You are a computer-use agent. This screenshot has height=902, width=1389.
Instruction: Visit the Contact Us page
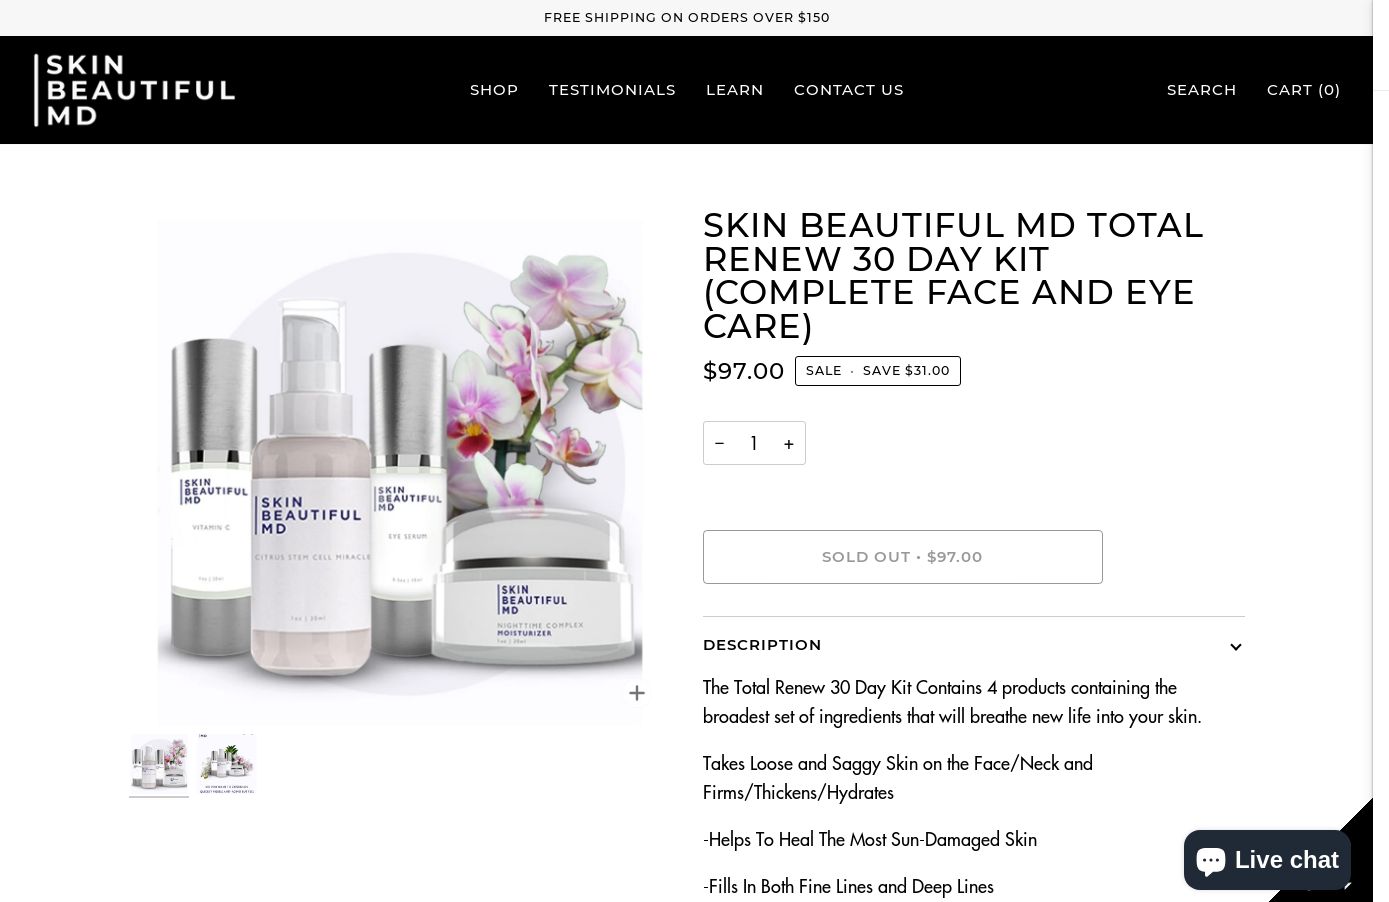[849, 90]
